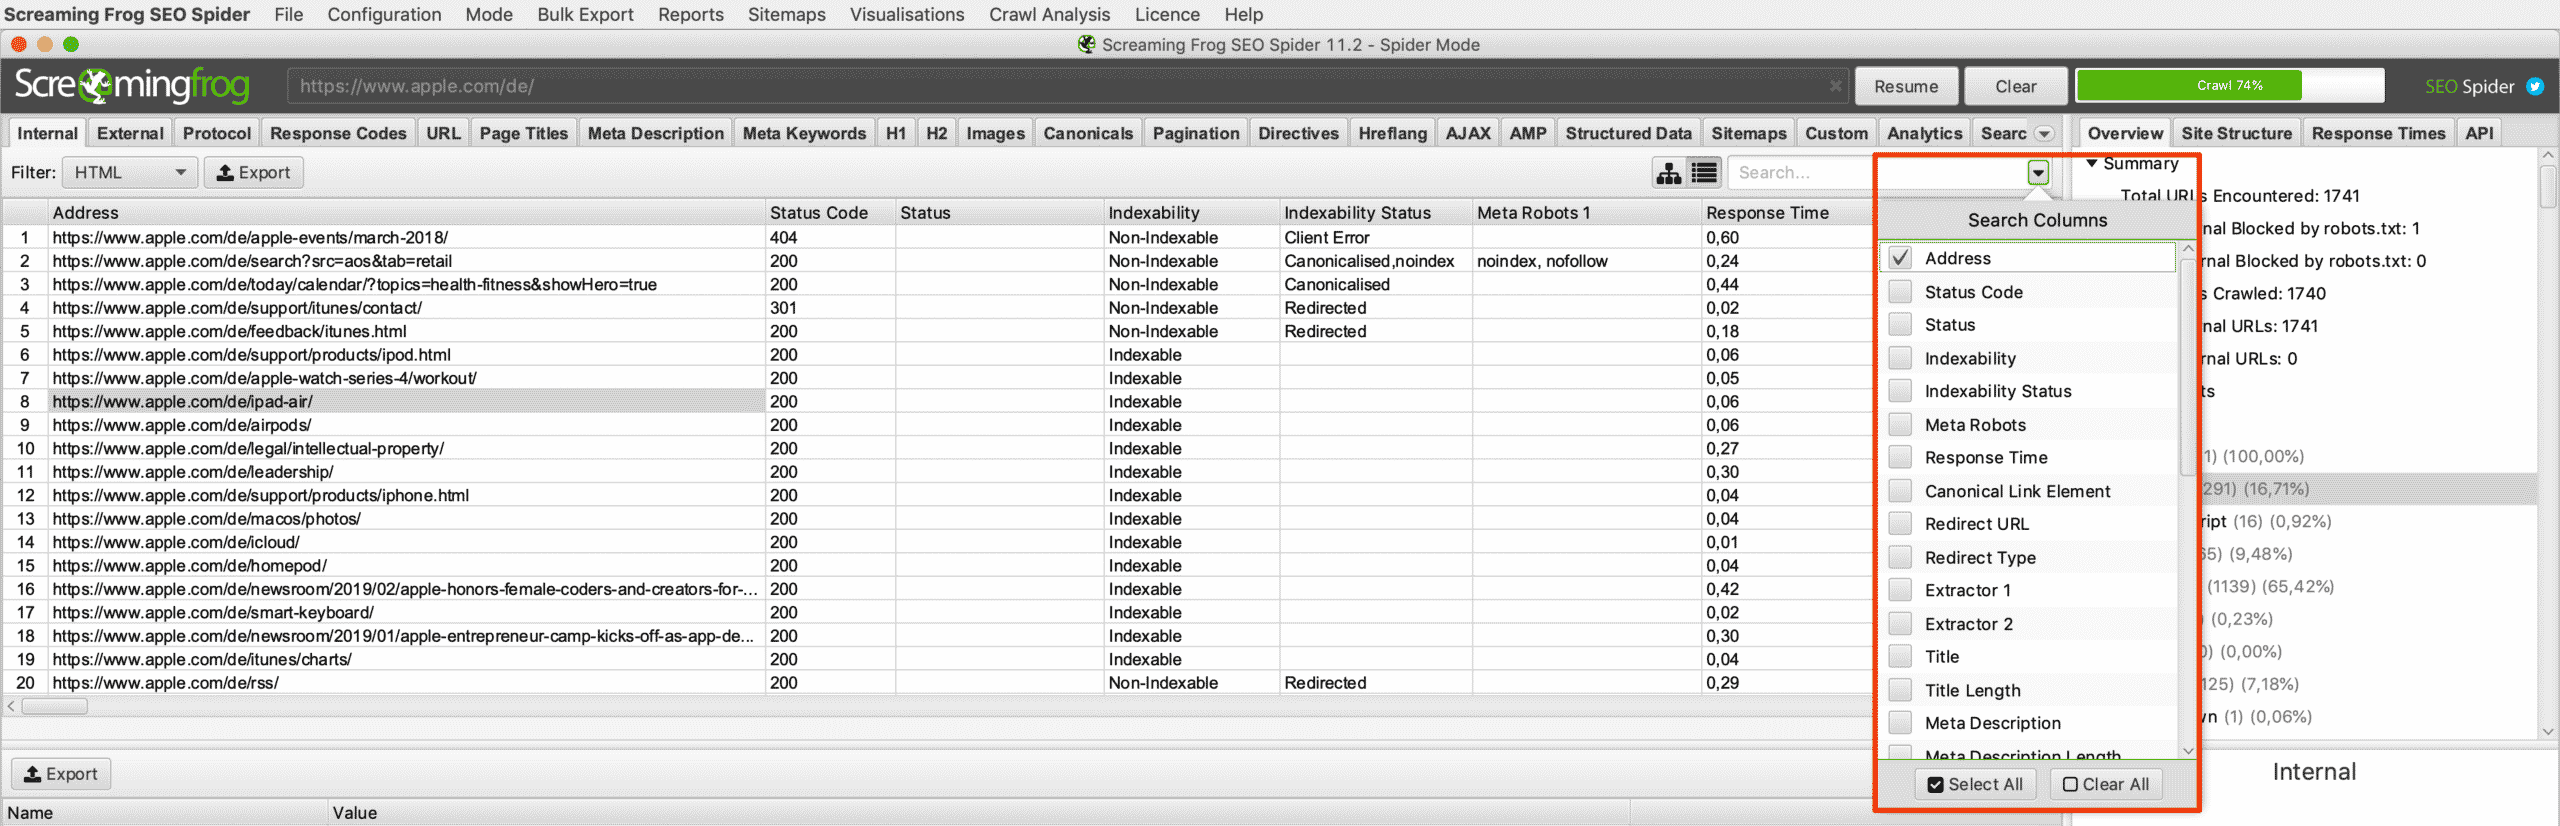Uncheck the Address search column
Viewport: 2560px width, 826px height.
pos(1900,258)
